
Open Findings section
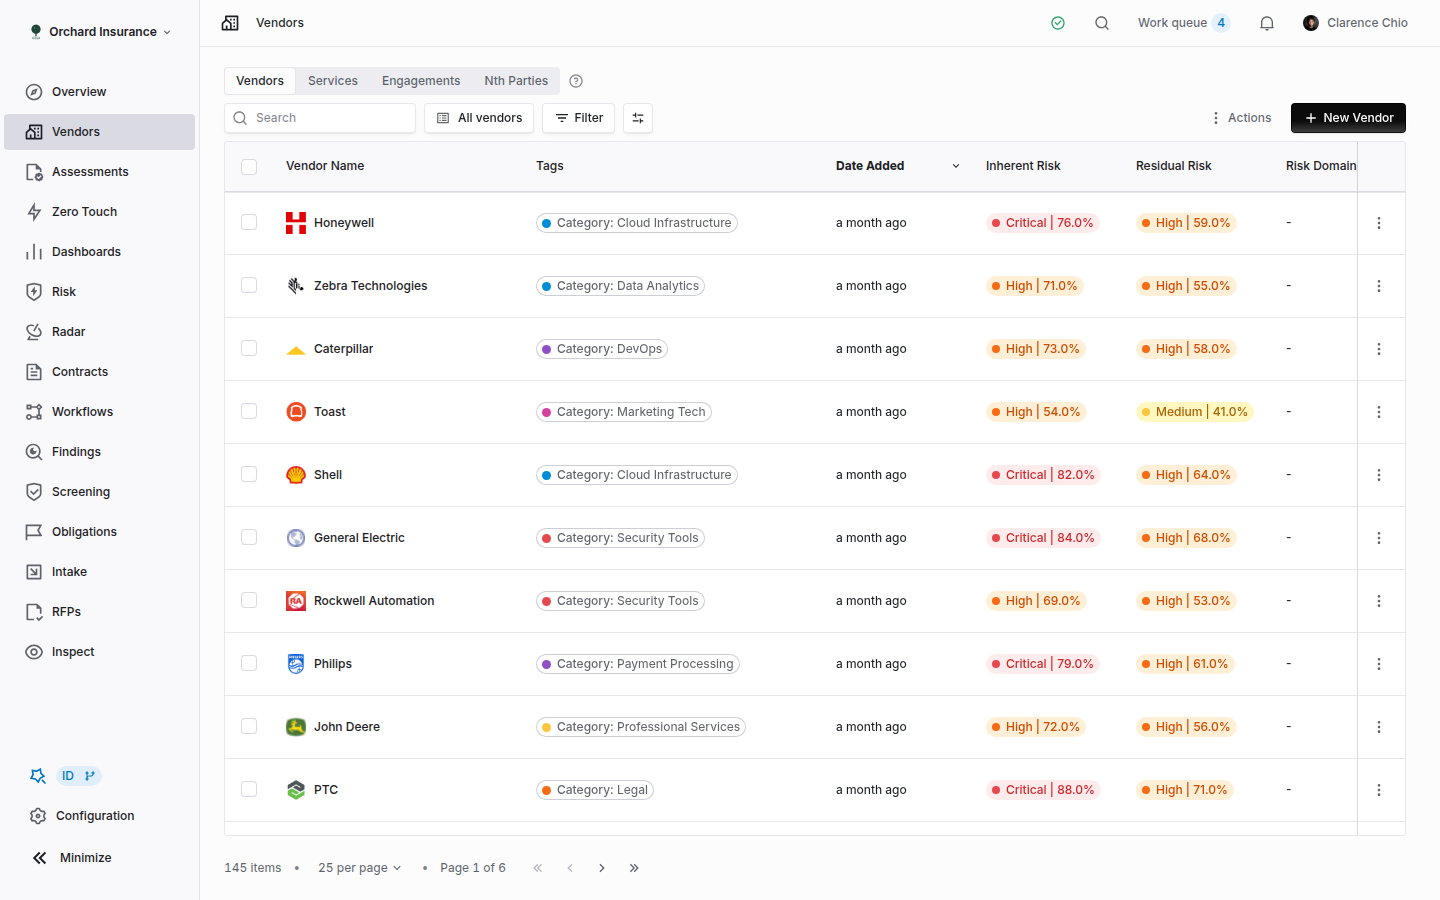pyautogui.click(x=99, y=452)
